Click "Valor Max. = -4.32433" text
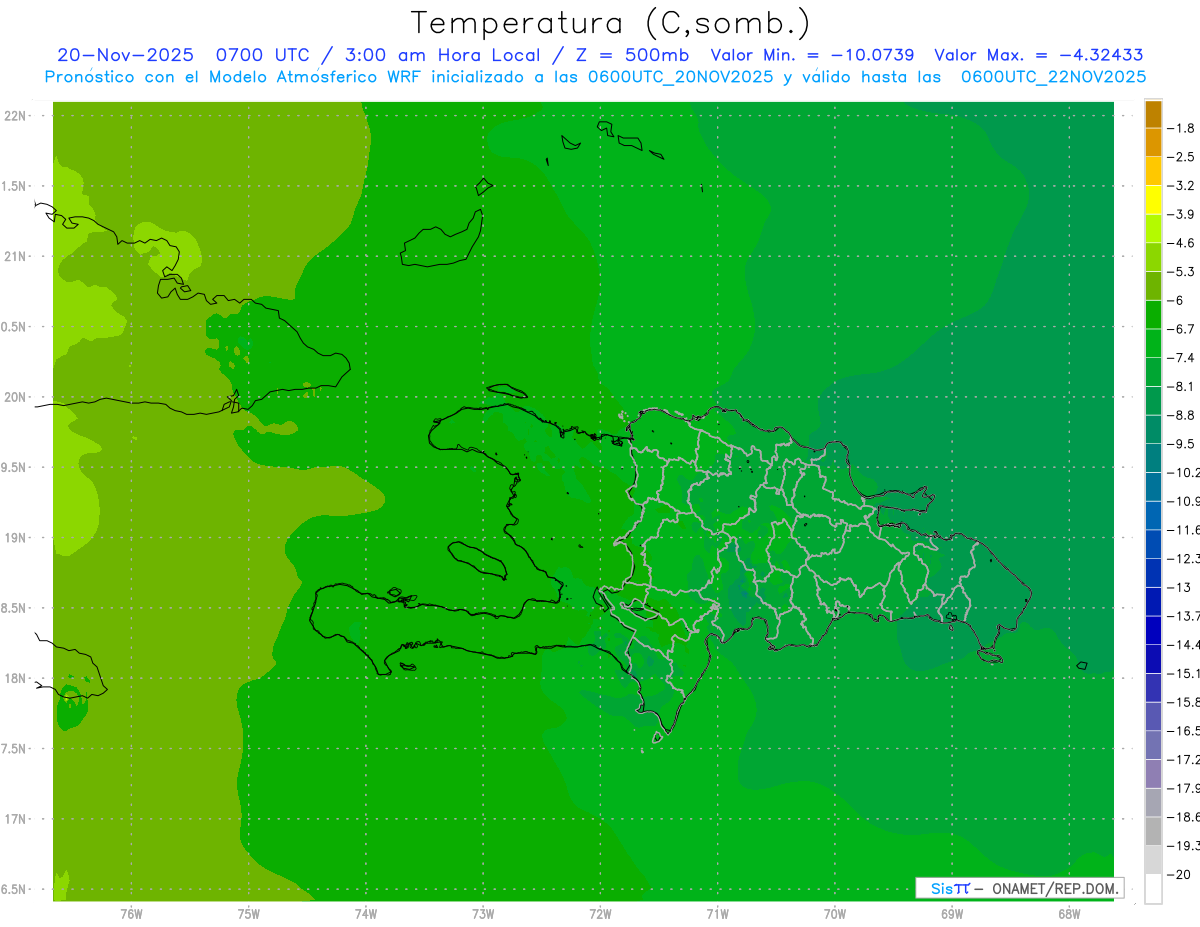 click(x=1039, y=55)
